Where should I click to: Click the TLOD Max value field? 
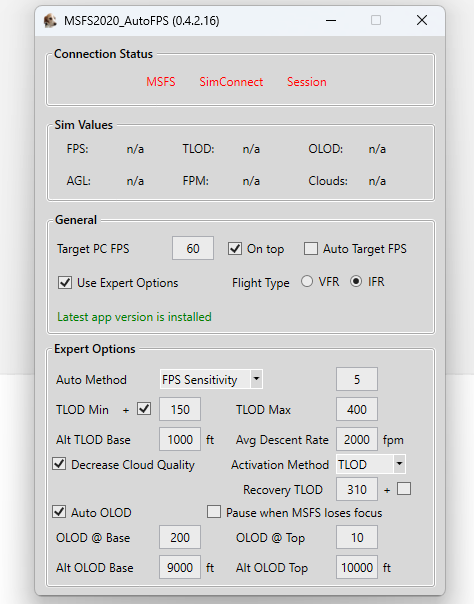(x=357, y=409)
